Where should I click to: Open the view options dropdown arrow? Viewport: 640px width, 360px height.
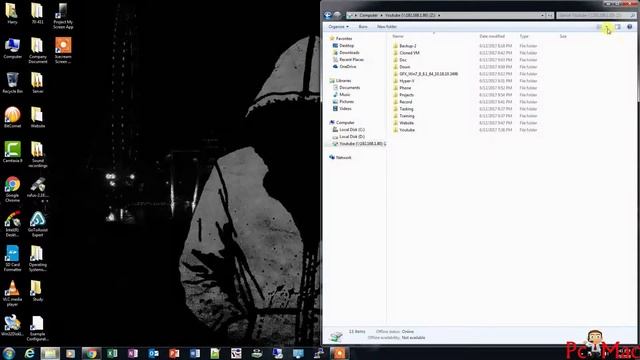click(x=607, y=27)
